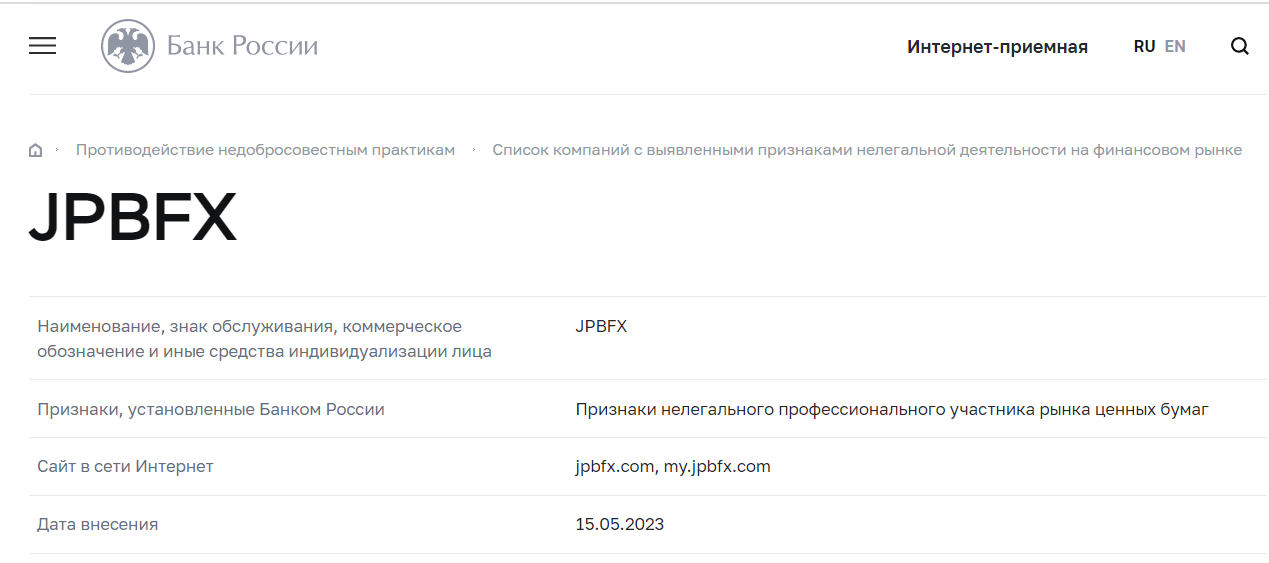Open site search with magnifier icon
The image size is (1269, 563).
coord(1239,46)
